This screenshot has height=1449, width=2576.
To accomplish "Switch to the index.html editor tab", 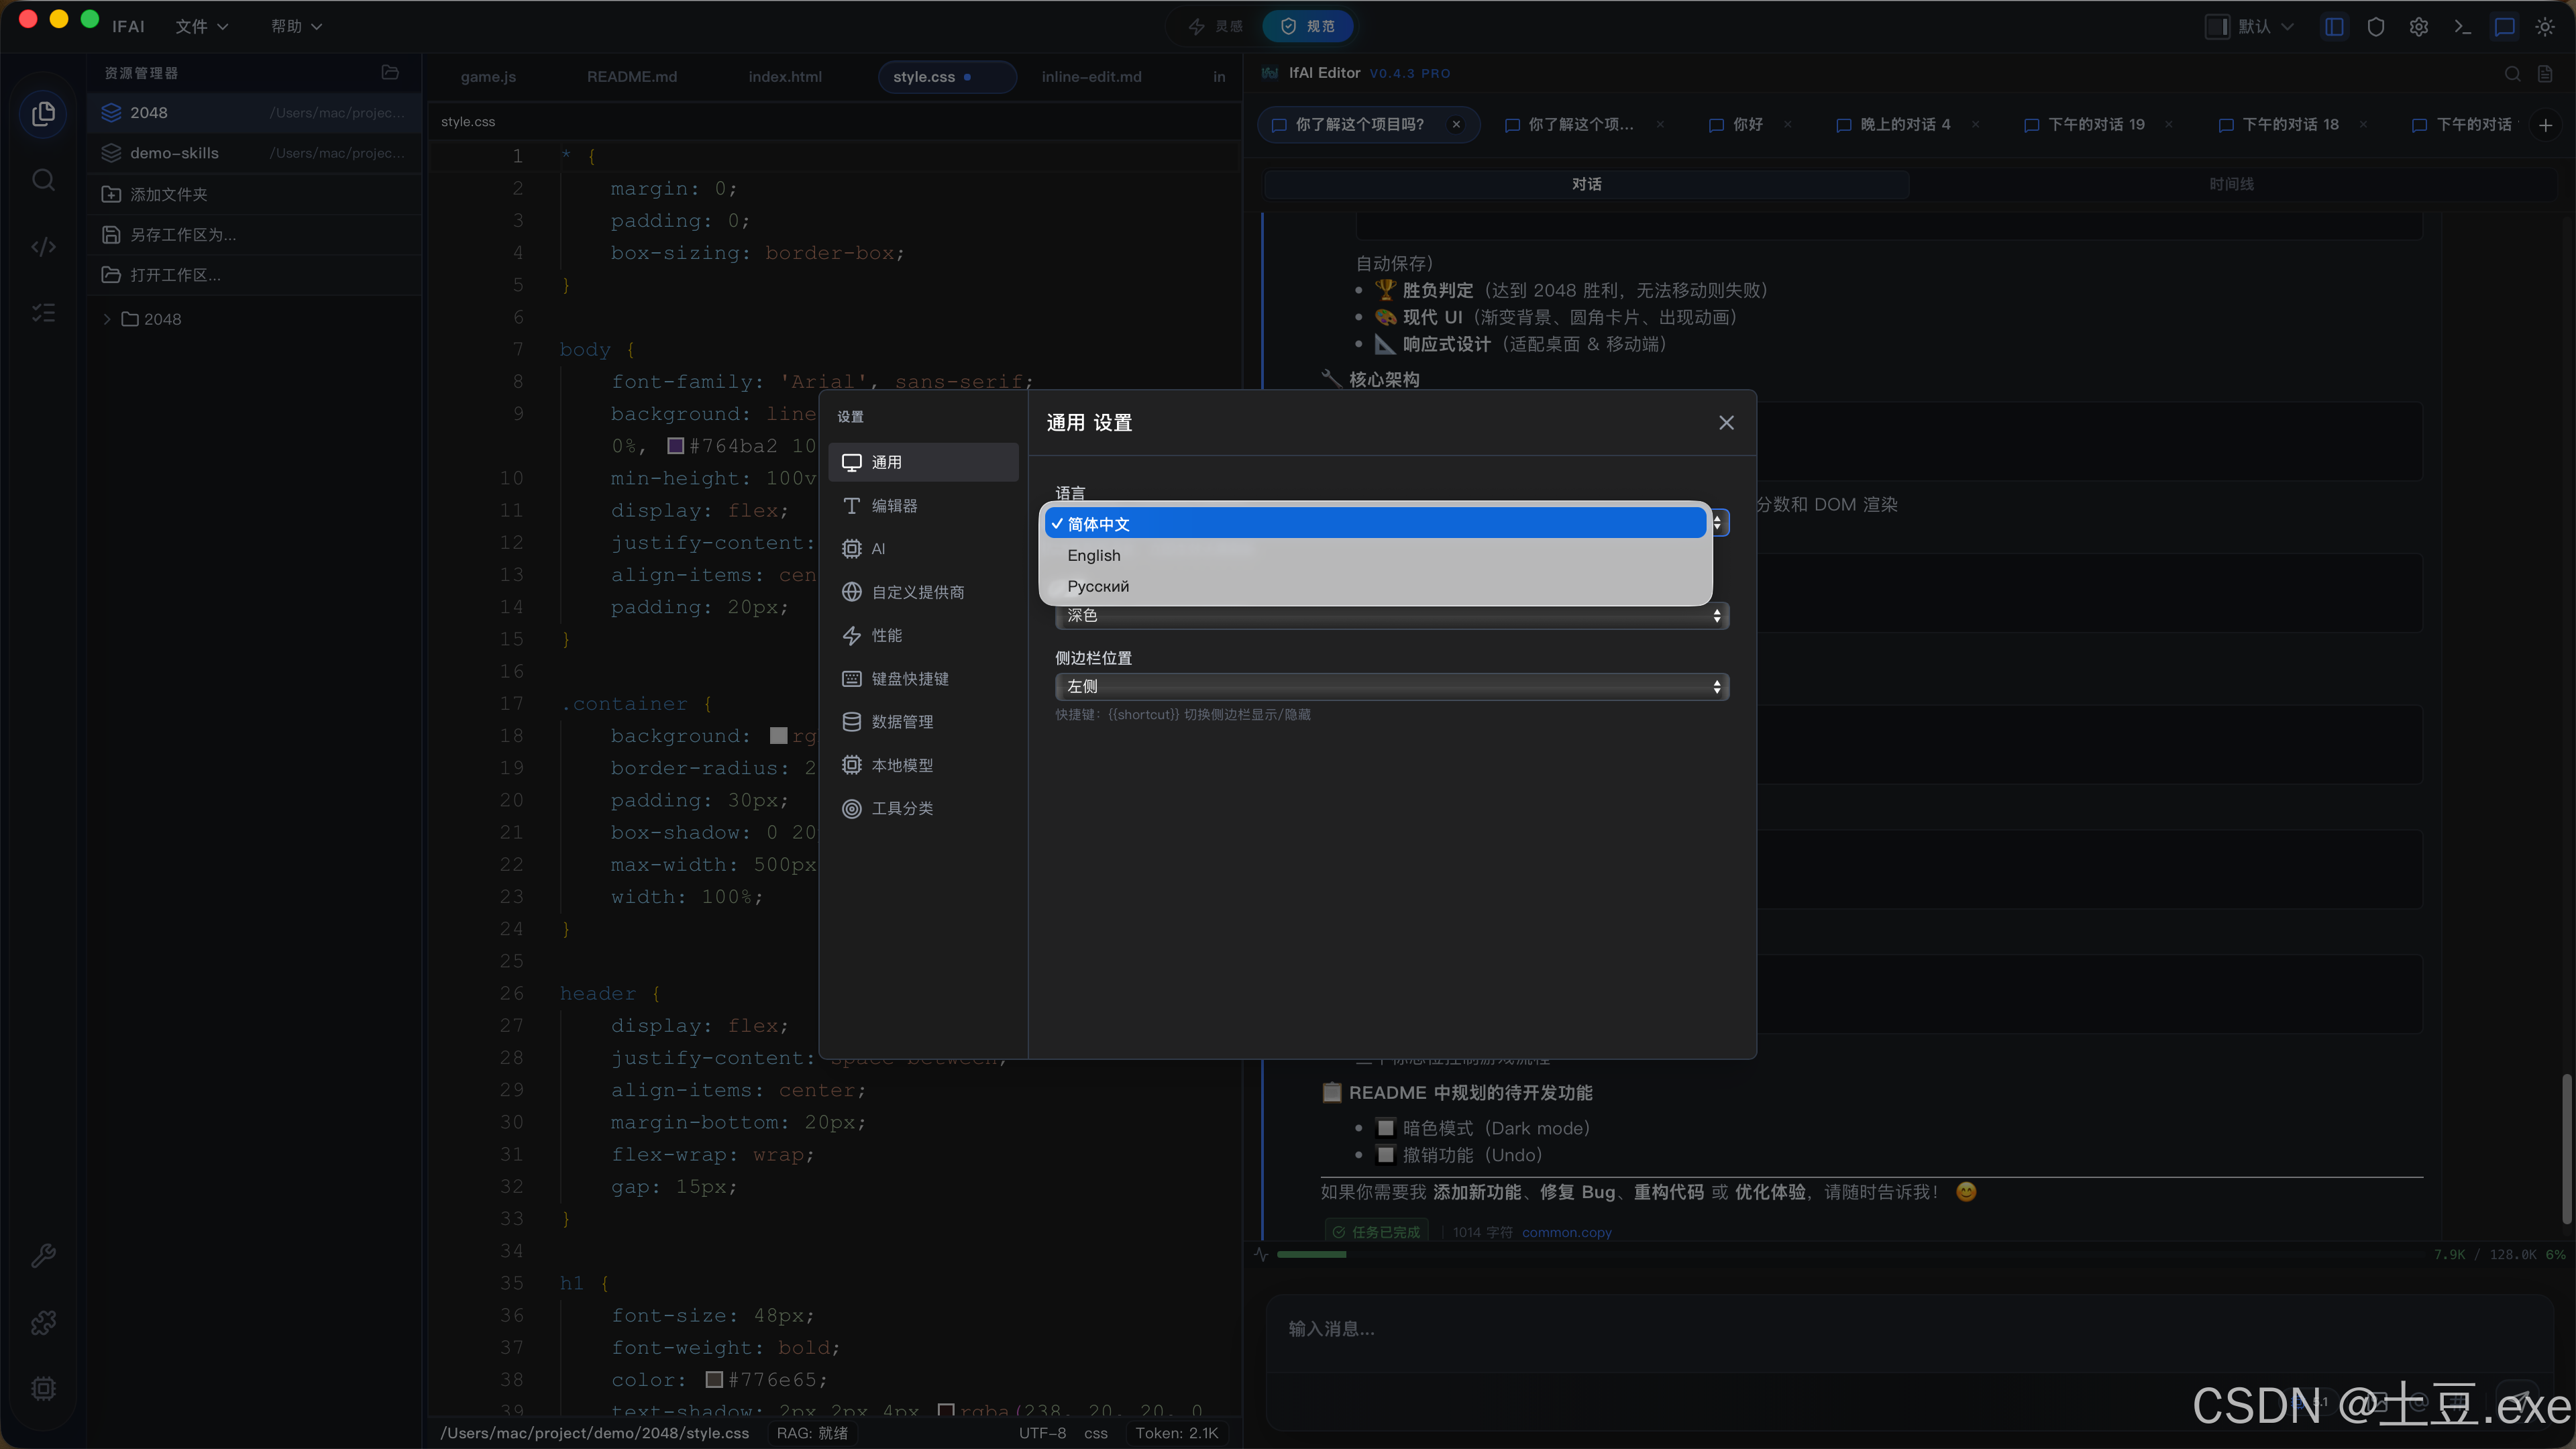I will click(x=785, y=77).
